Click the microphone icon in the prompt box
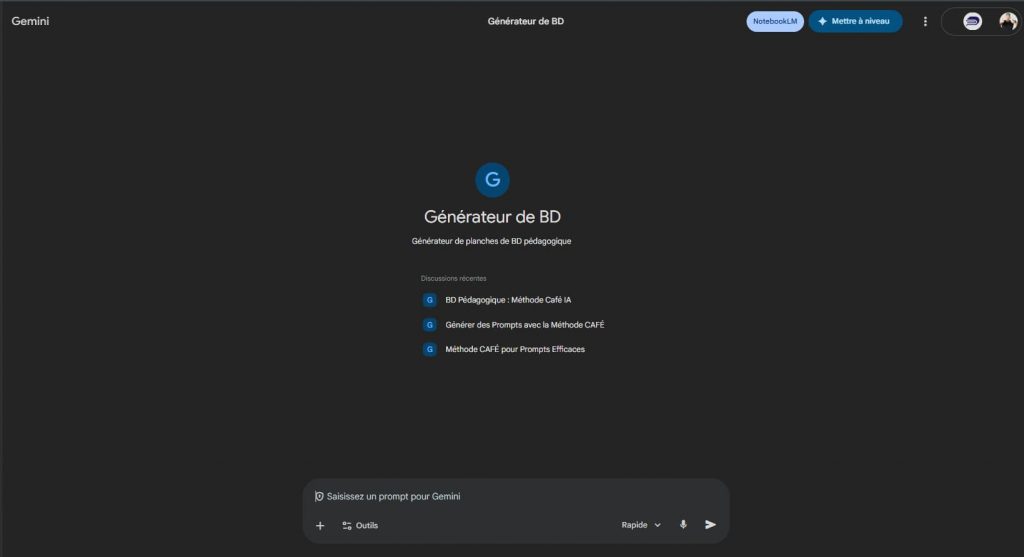This screenshot has width=1024, height=557. [684, 525]
